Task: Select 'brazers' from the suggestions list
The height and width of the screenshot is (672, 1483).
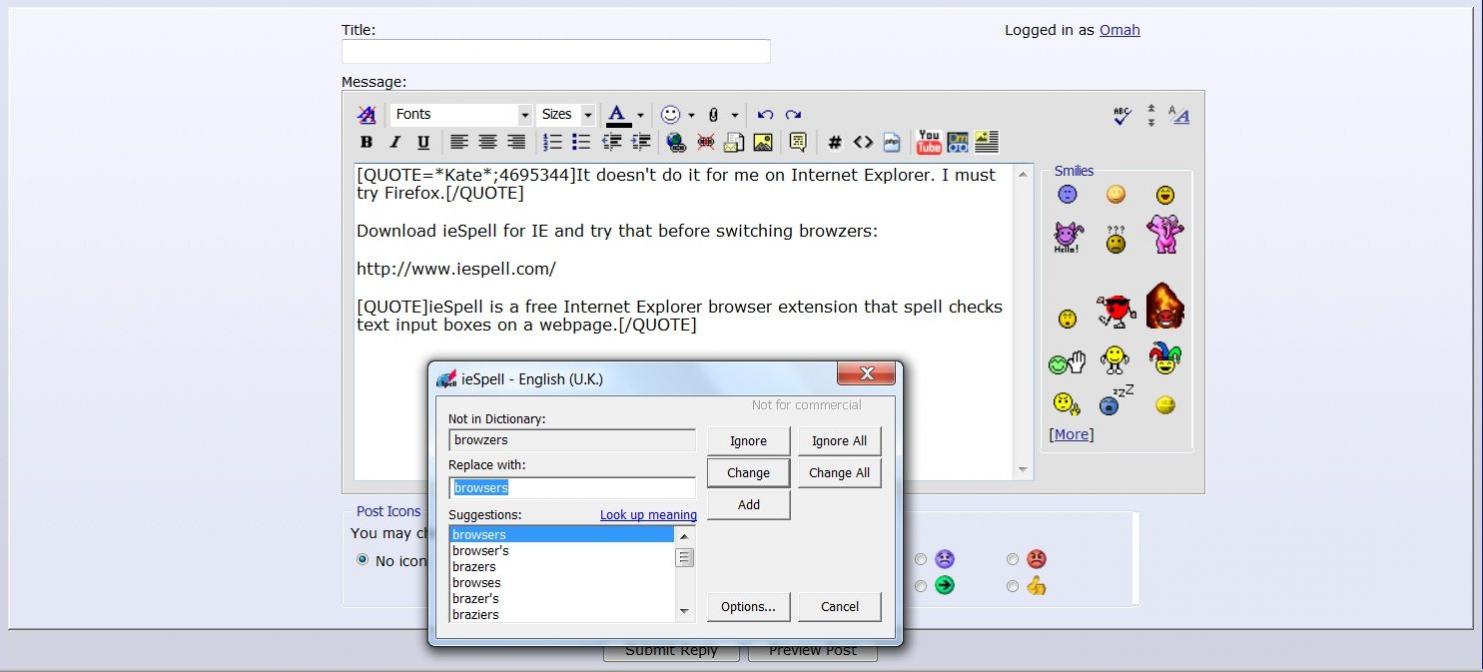Action: pos(474,567)
